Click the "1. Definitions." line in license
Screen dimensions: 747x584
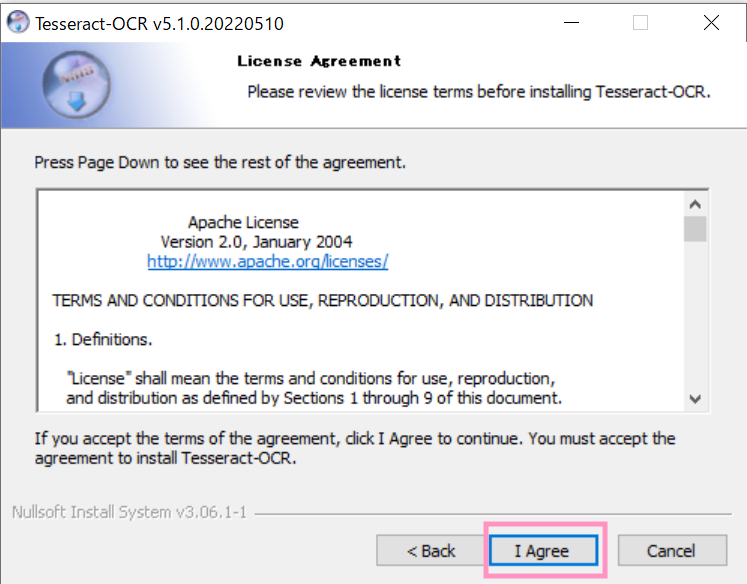103,340
